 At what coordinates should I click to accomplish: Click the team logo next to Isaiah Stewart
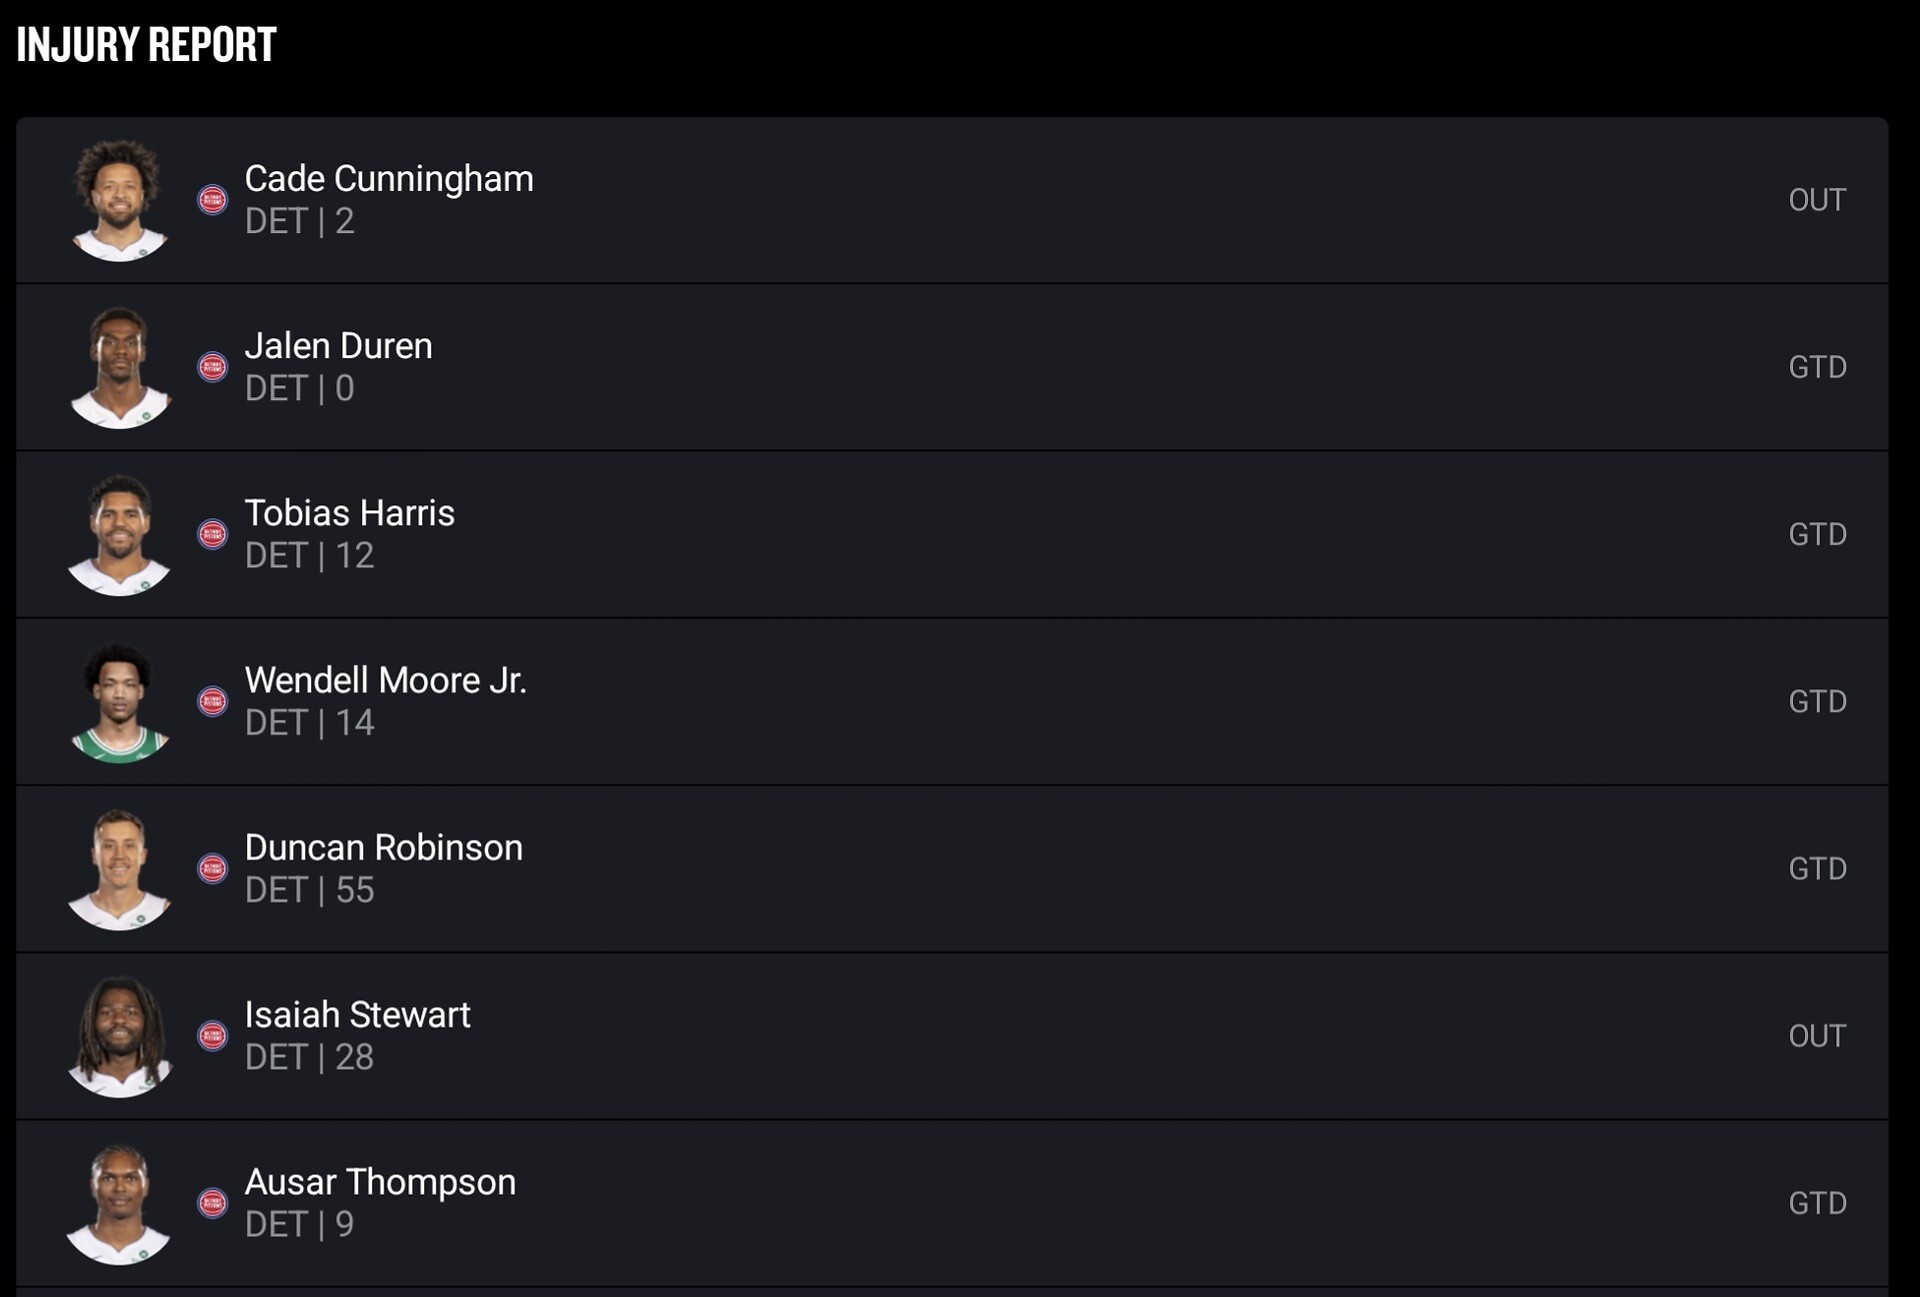pyautogui.click(x=212, y=1035)
